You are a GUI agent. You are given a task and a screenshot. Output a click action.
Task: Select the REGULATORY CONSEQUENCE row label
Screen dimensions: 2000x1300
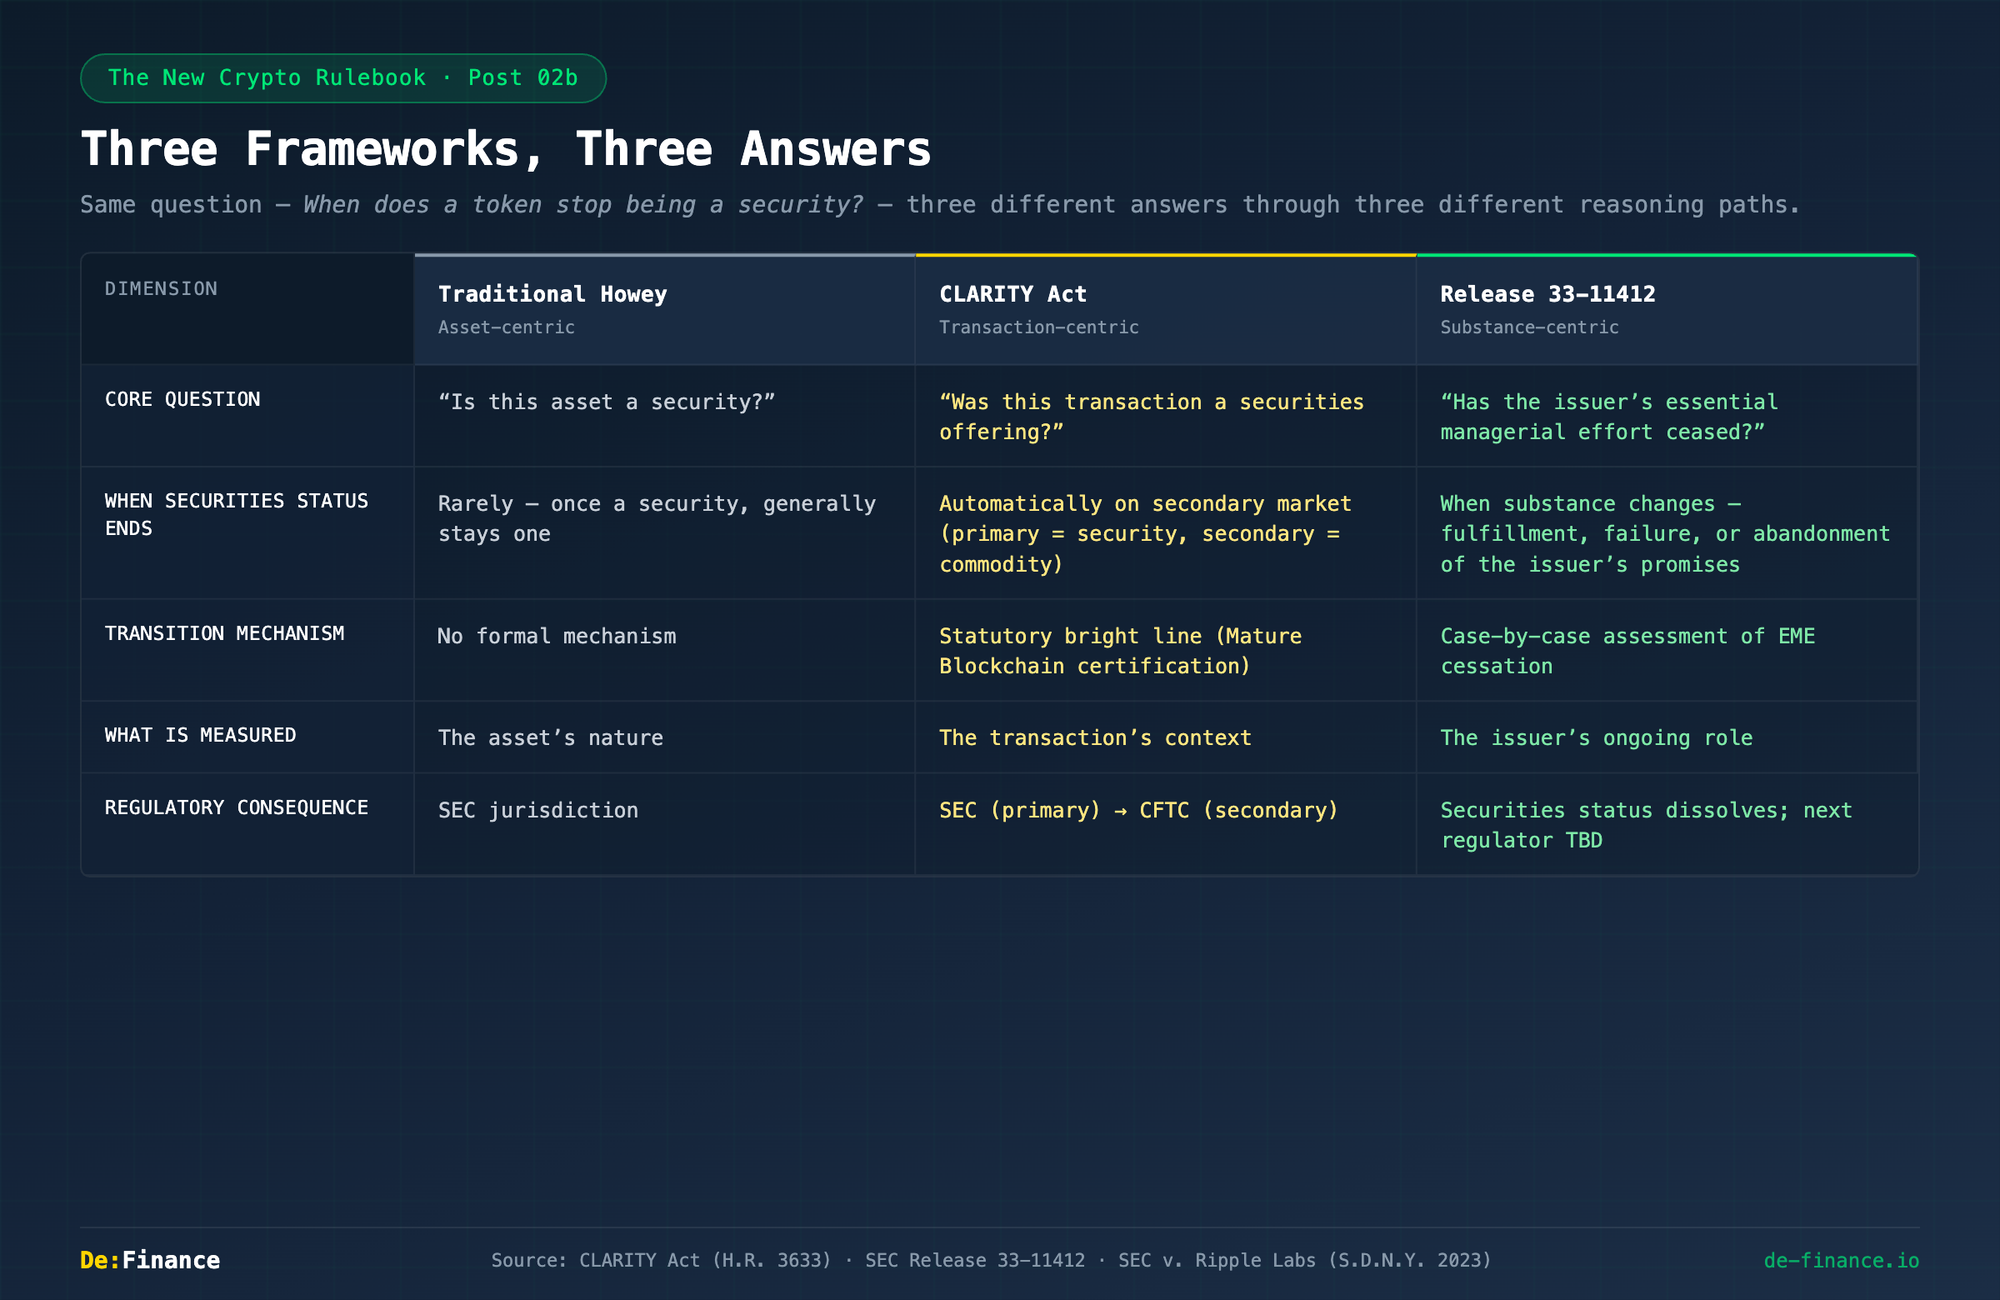point(237,807)
